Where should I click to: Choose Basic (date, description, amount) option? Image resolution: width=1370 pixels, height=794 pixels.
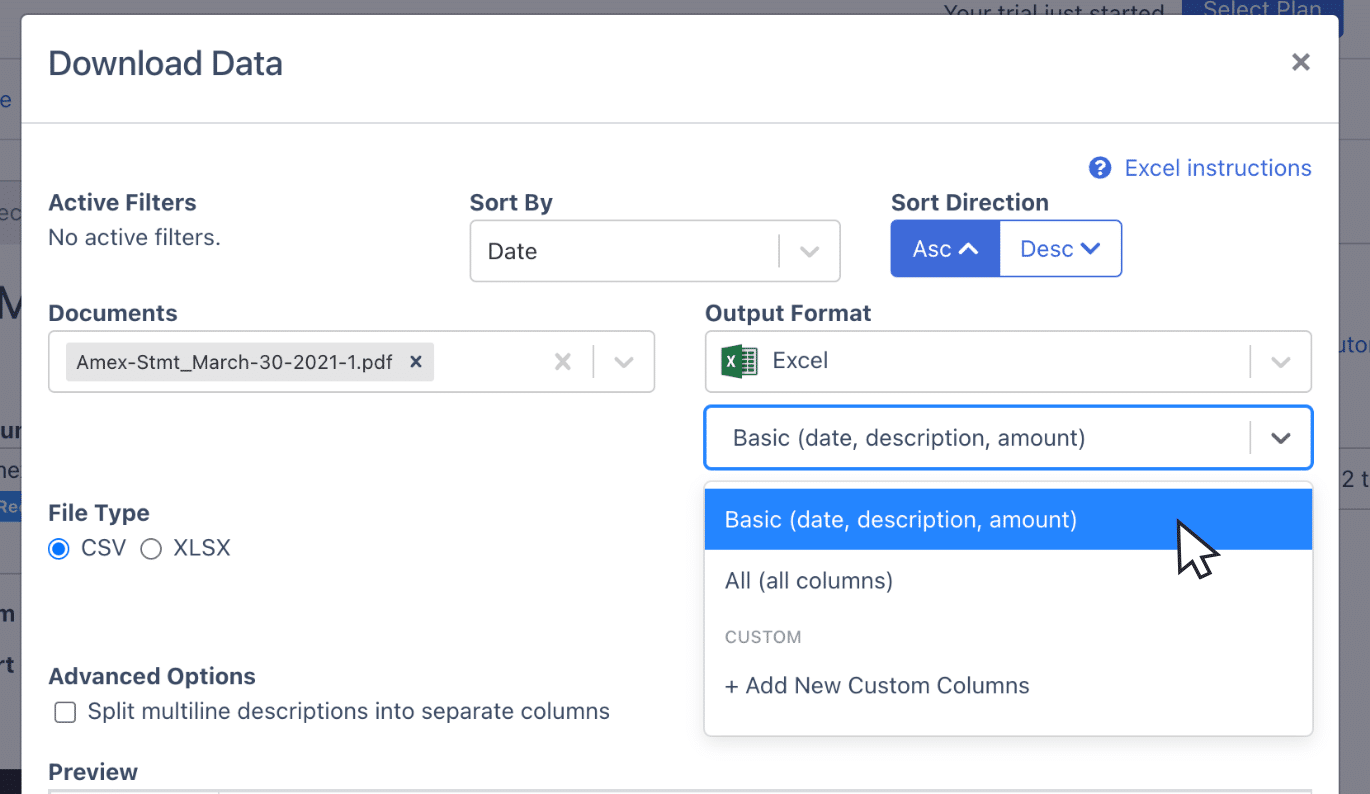point(1008,520)
